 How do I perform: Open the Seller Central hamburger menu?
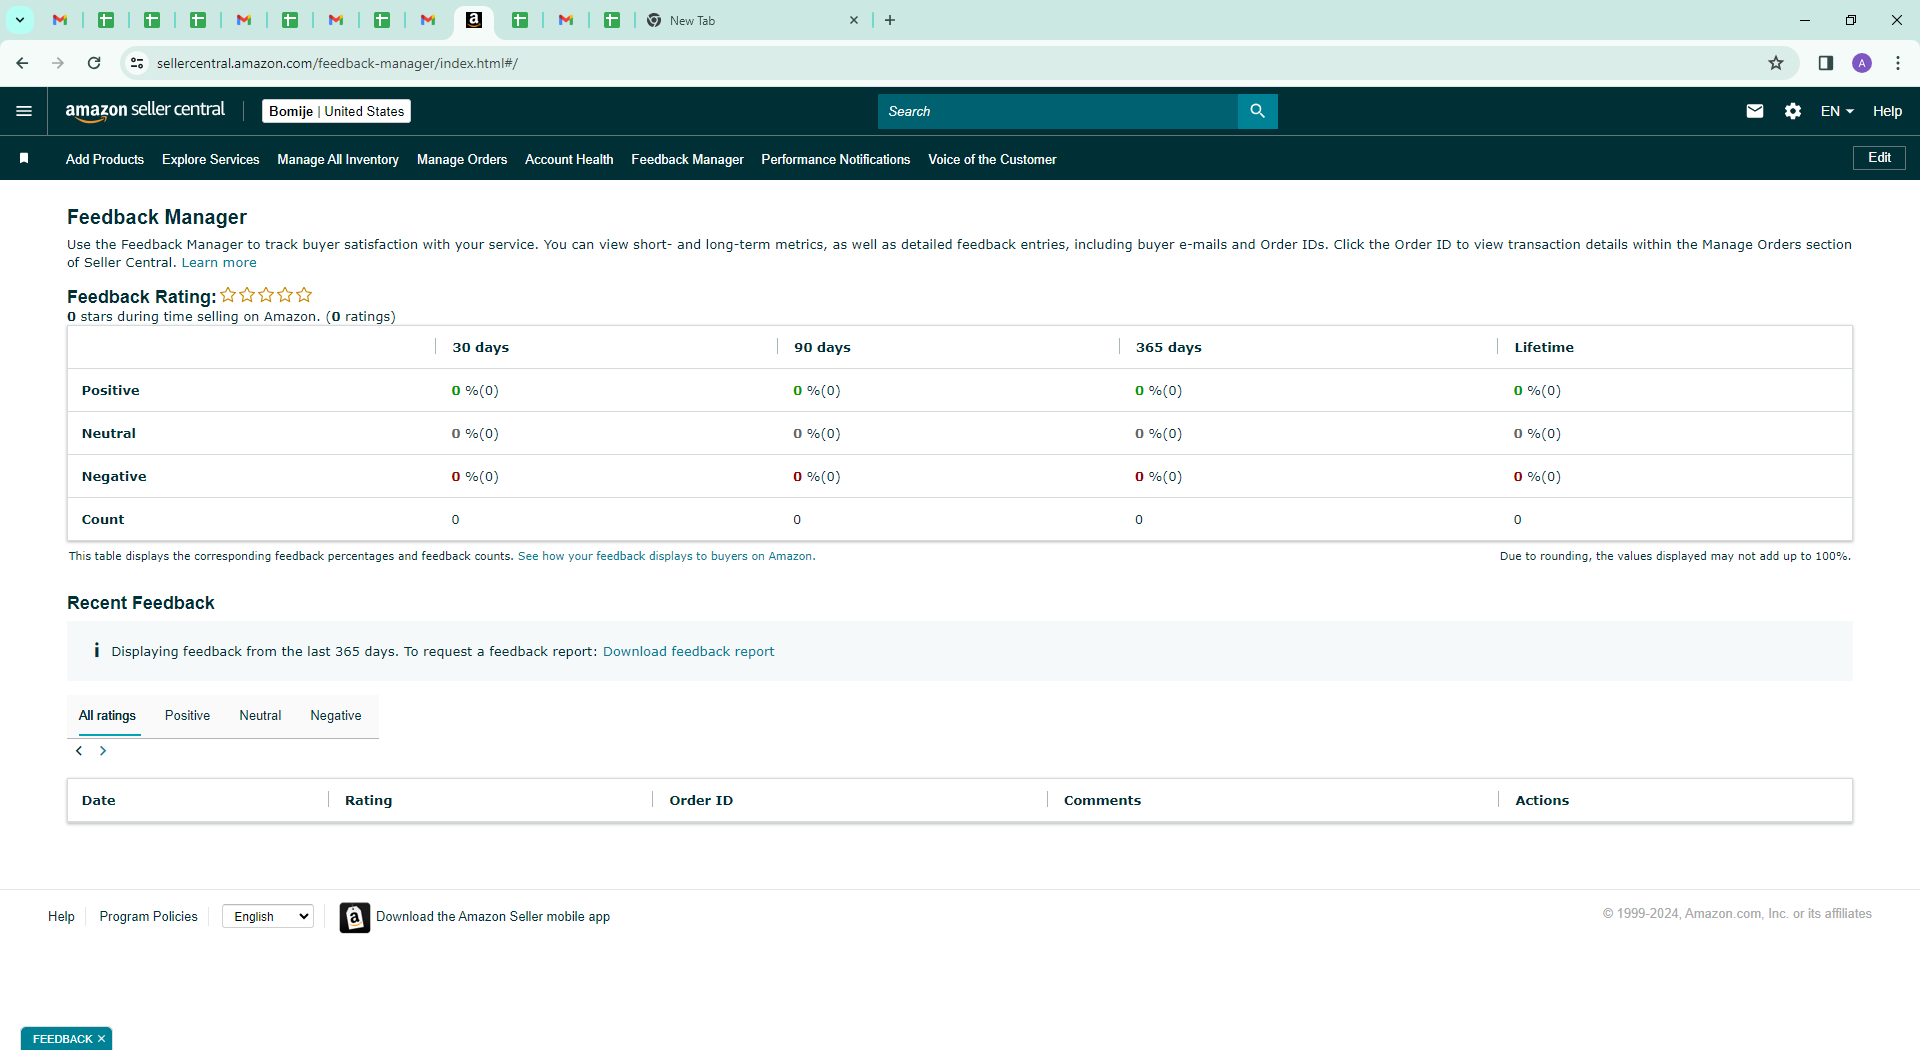pos(24,111)
